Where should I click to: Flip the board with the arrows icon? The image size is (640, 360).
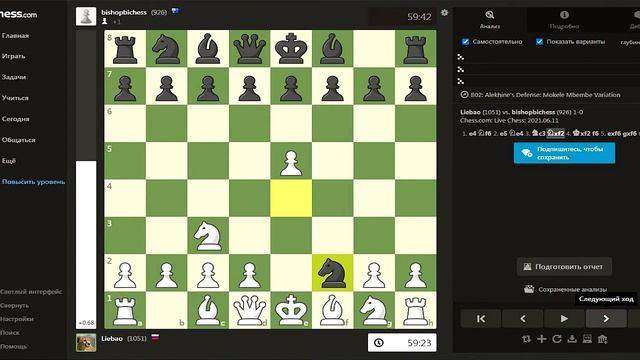click(x=527, y=339)
